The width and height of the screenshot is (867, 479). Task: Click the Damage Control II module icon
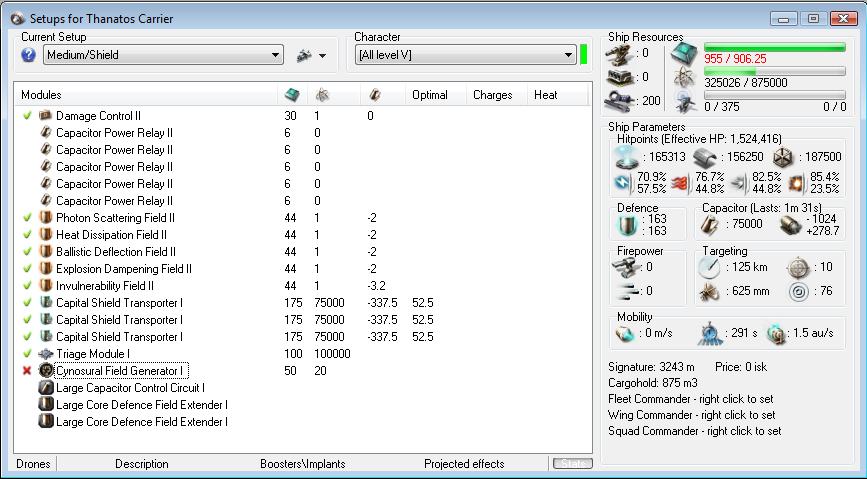coord(45,116)
